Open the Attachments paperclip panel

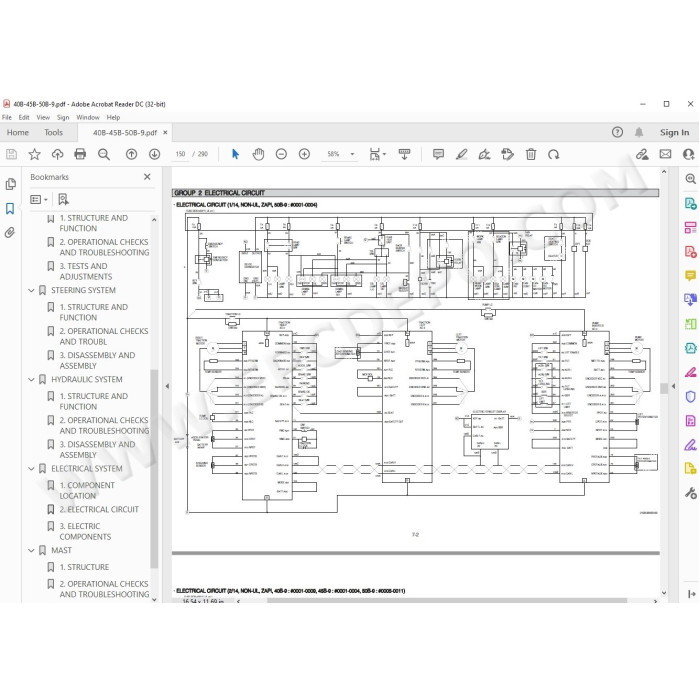(10, 233)
